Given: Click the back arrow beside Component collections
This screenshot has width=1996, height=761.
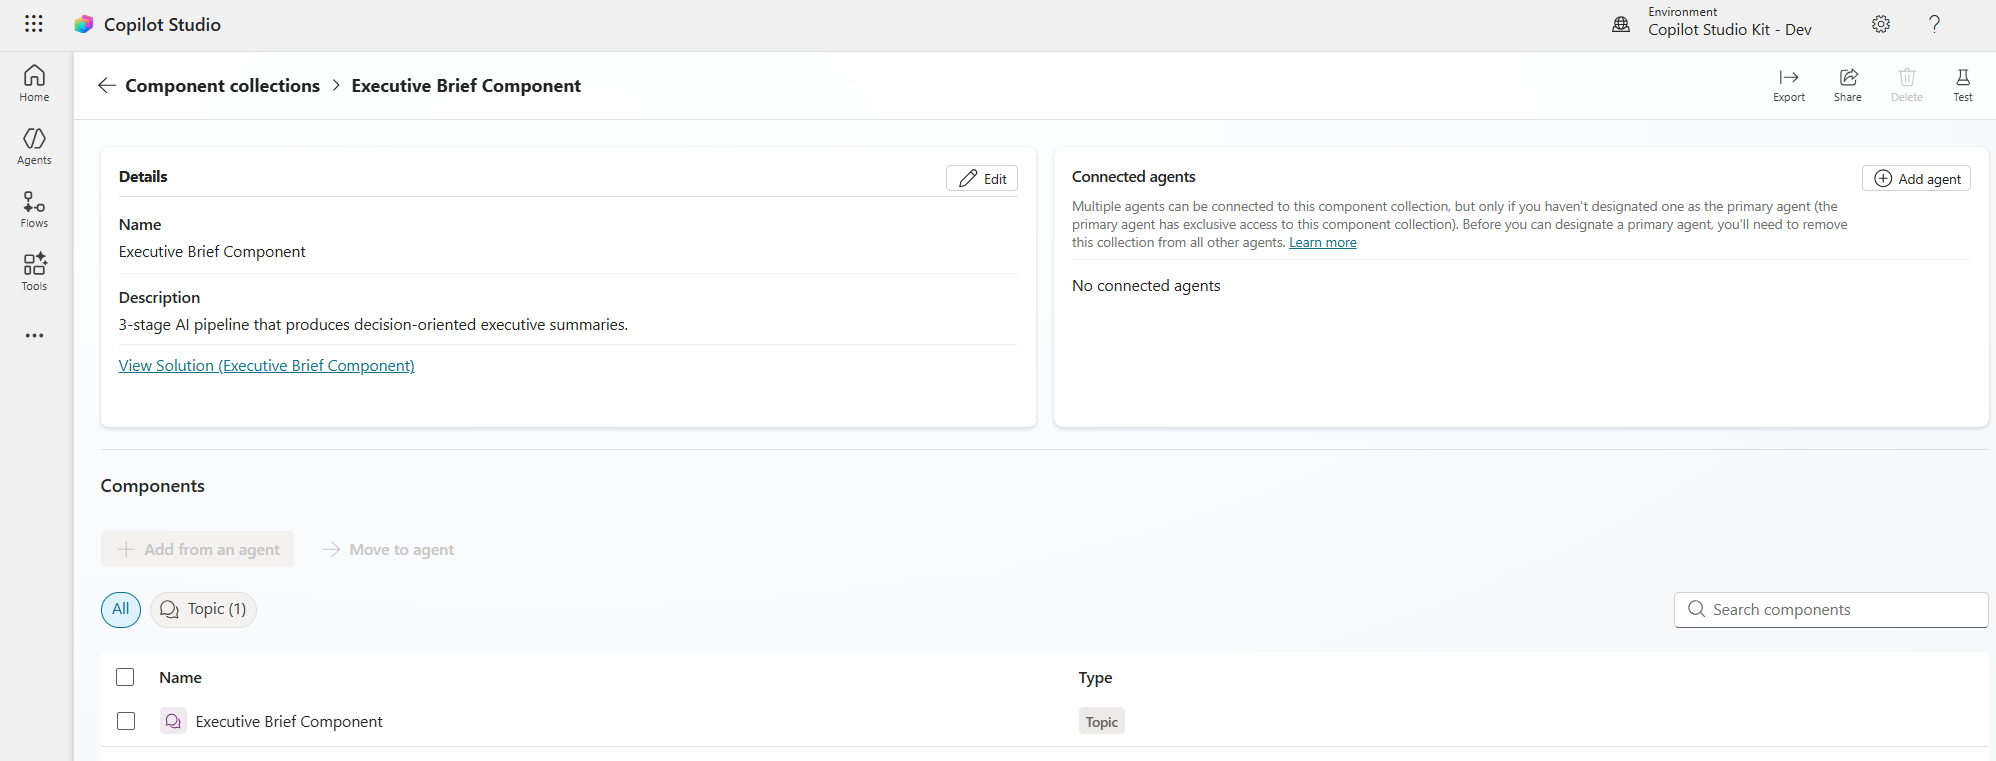Looking at the screenshot, I should [x=107, y=86].
